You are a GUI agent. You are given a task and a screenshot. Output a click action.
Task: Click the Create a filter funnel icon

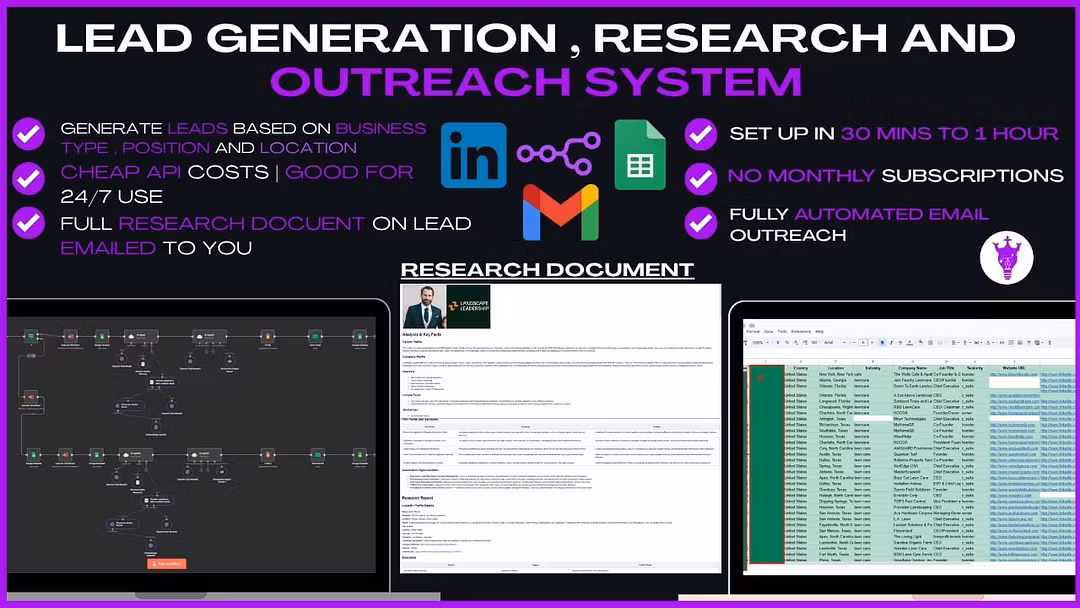[x=1029, y=343]
